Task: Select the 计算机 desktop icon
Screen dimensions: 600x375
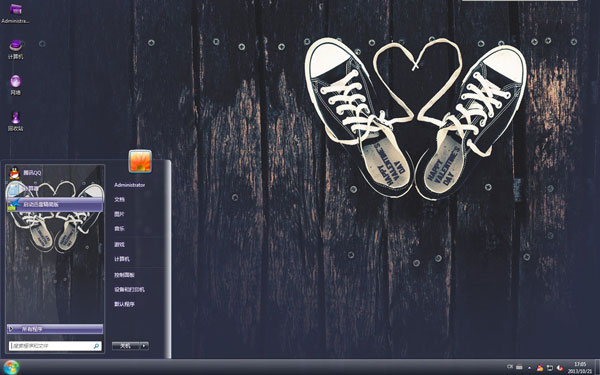Action: [15, 49]
